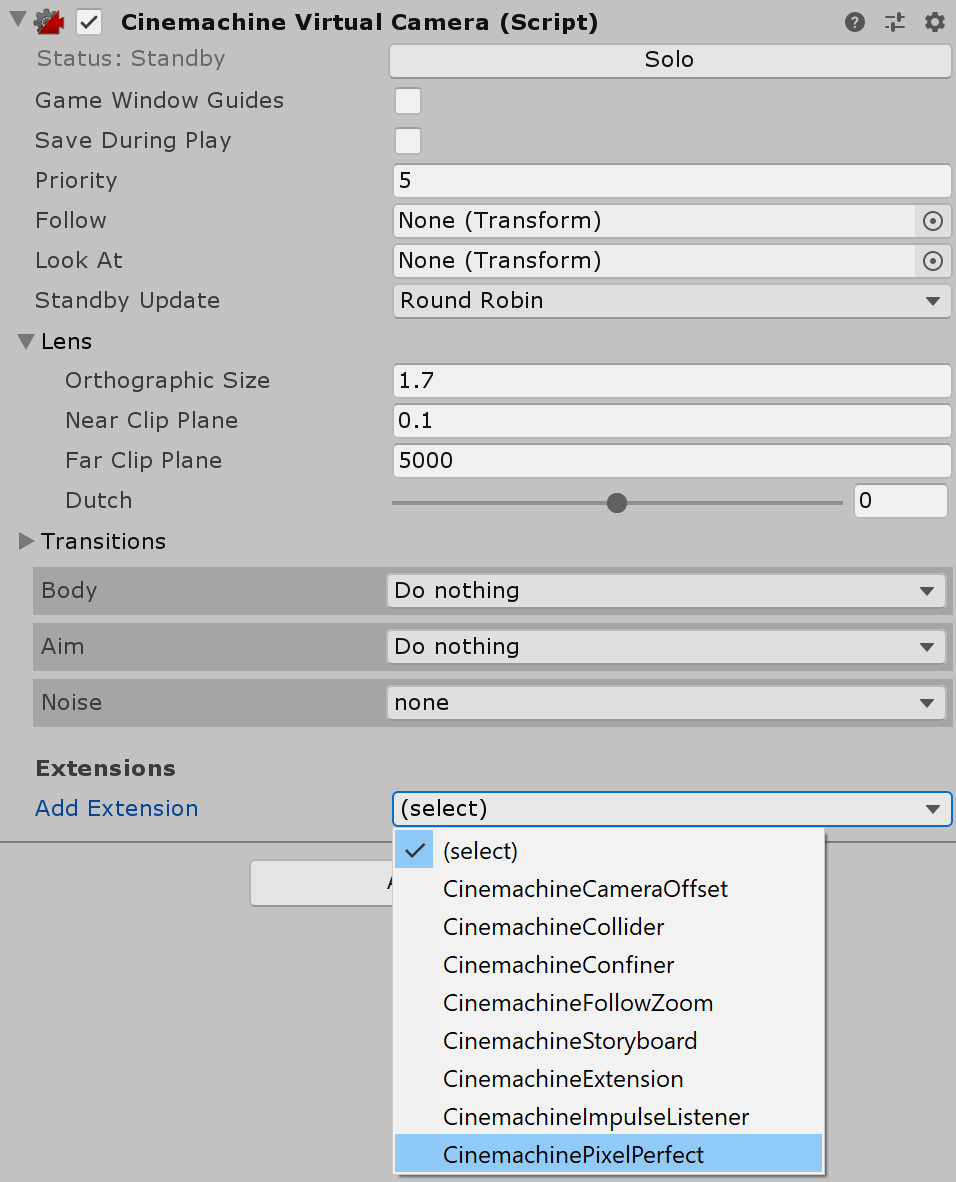Click the Follow object picker icon
The width and height of the screenshot is (956, 1182).
(932, 221)
